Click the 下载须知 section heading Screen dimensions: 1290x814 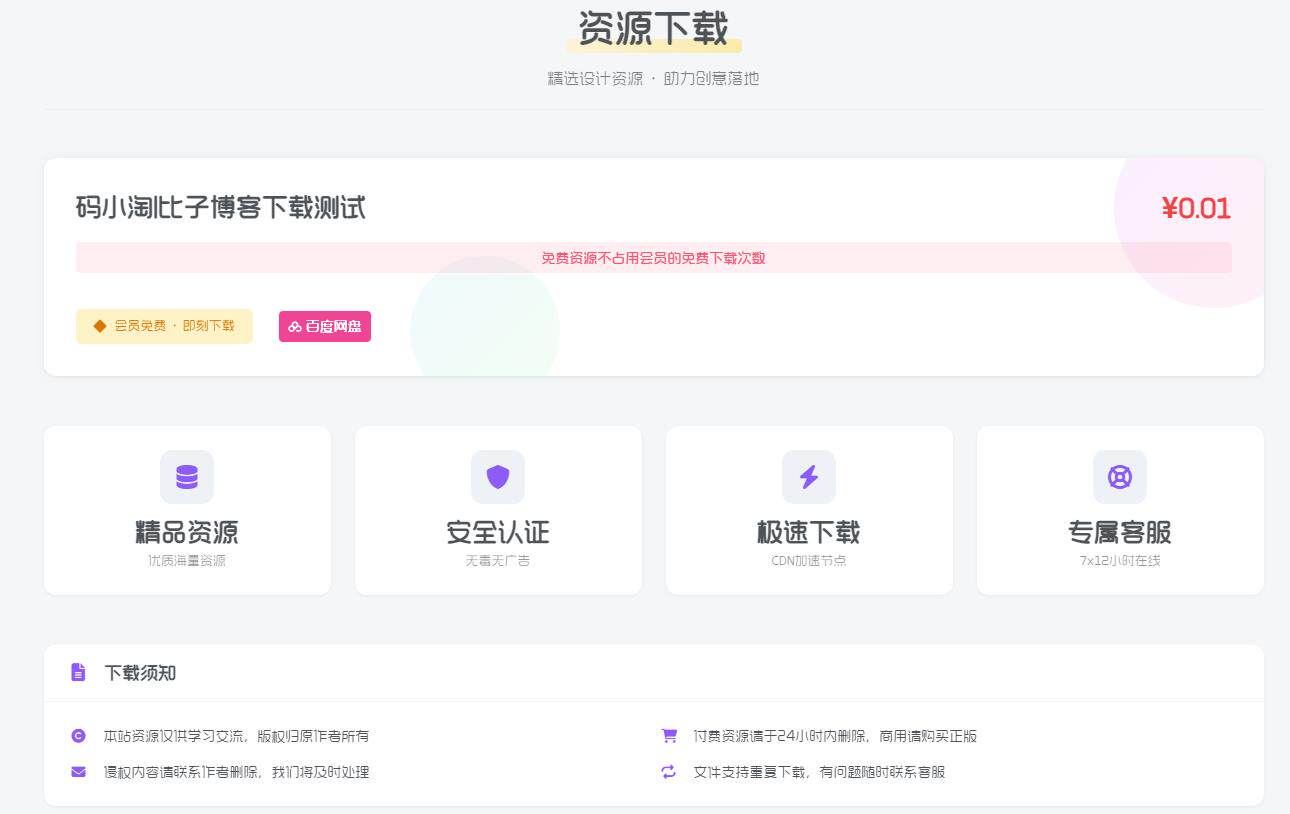coord(140,673)
